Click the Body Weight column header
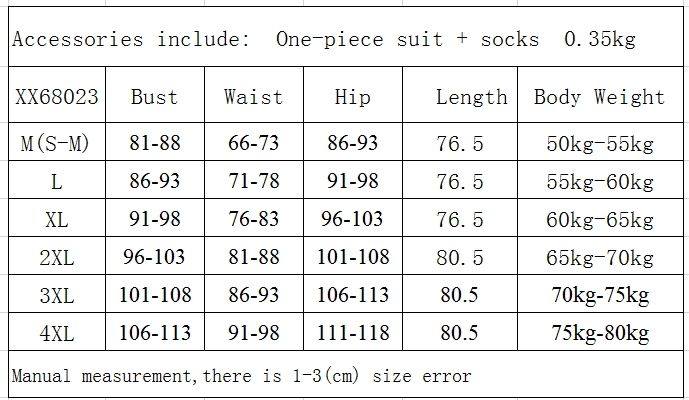689x400 pixels. coord(599,97)
